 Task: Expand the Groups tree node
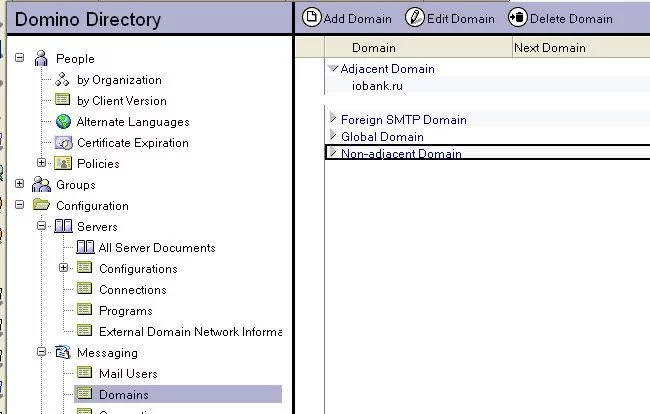(x=20, y=185)
